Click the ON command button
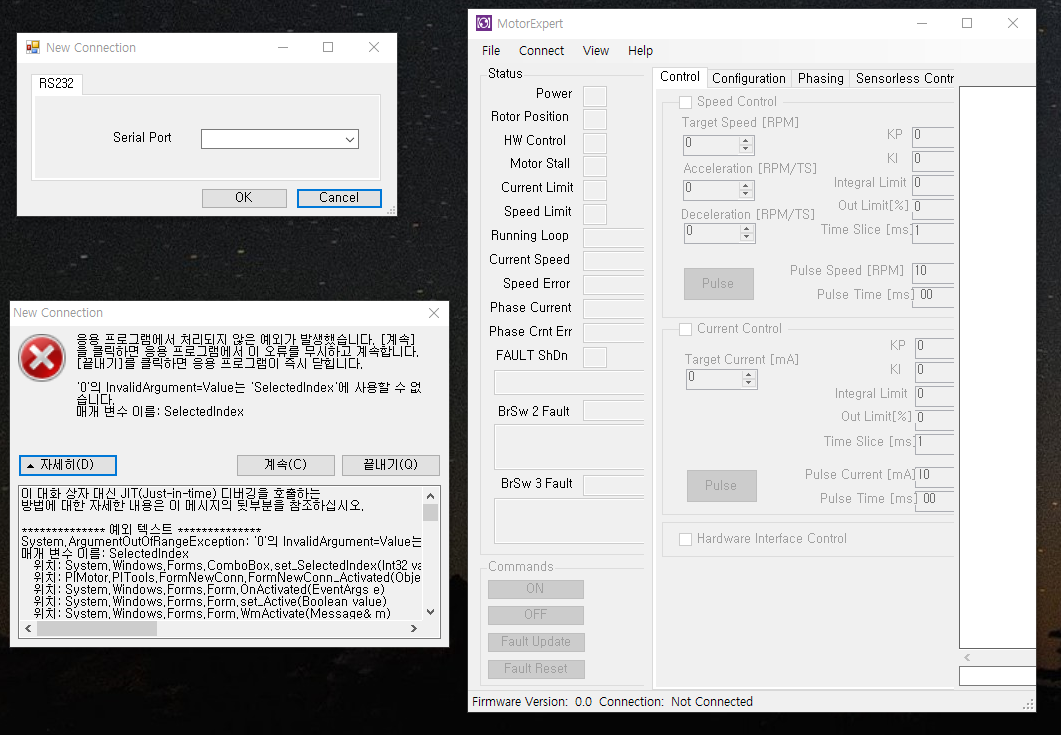This screenshot has height=735, width=1061. pyautogui.click(x=535, y=589)
